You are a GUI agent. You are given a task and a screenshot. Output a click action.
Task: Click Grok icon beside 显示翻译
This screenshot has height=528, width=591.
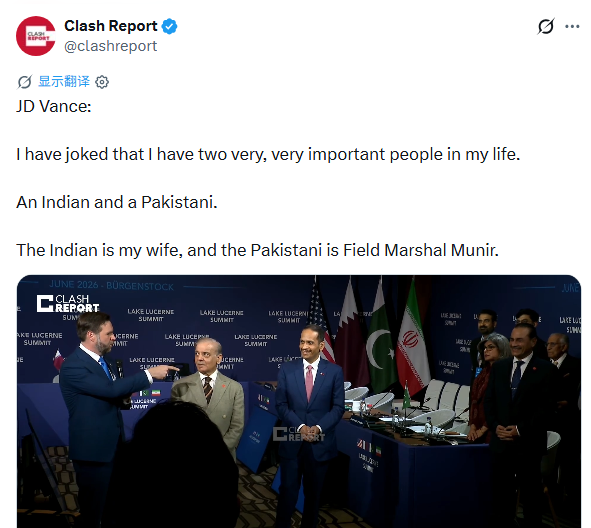tap(24, 82)
